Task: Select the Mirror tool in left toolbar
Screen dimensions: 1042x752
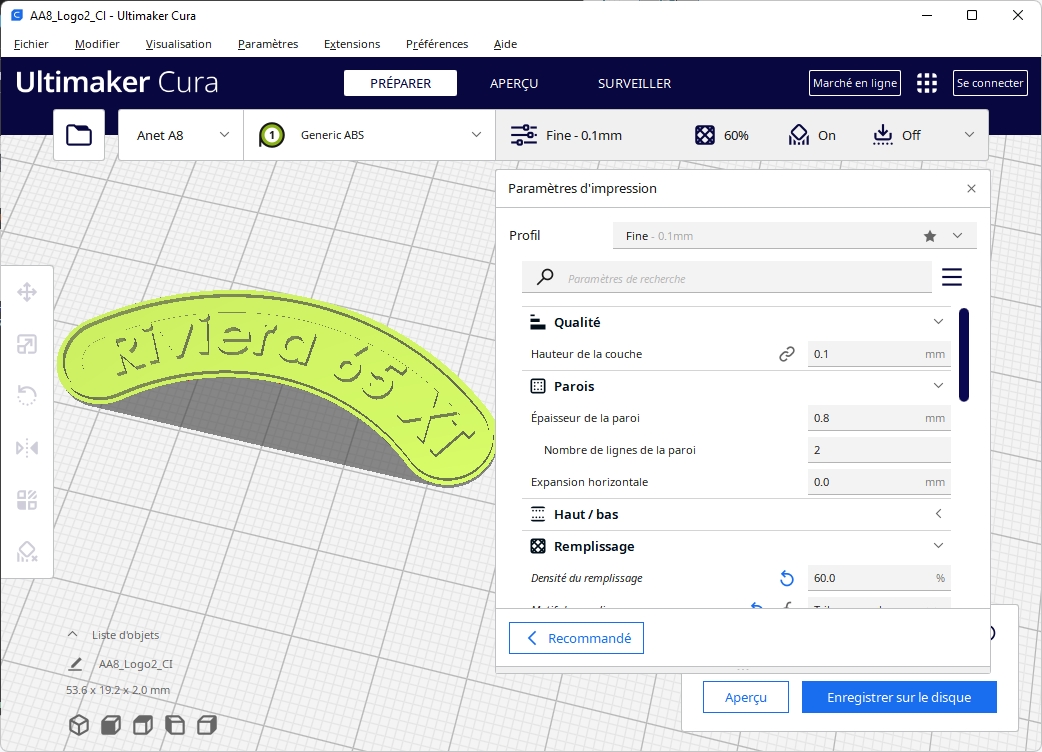Action: point(27,448)
